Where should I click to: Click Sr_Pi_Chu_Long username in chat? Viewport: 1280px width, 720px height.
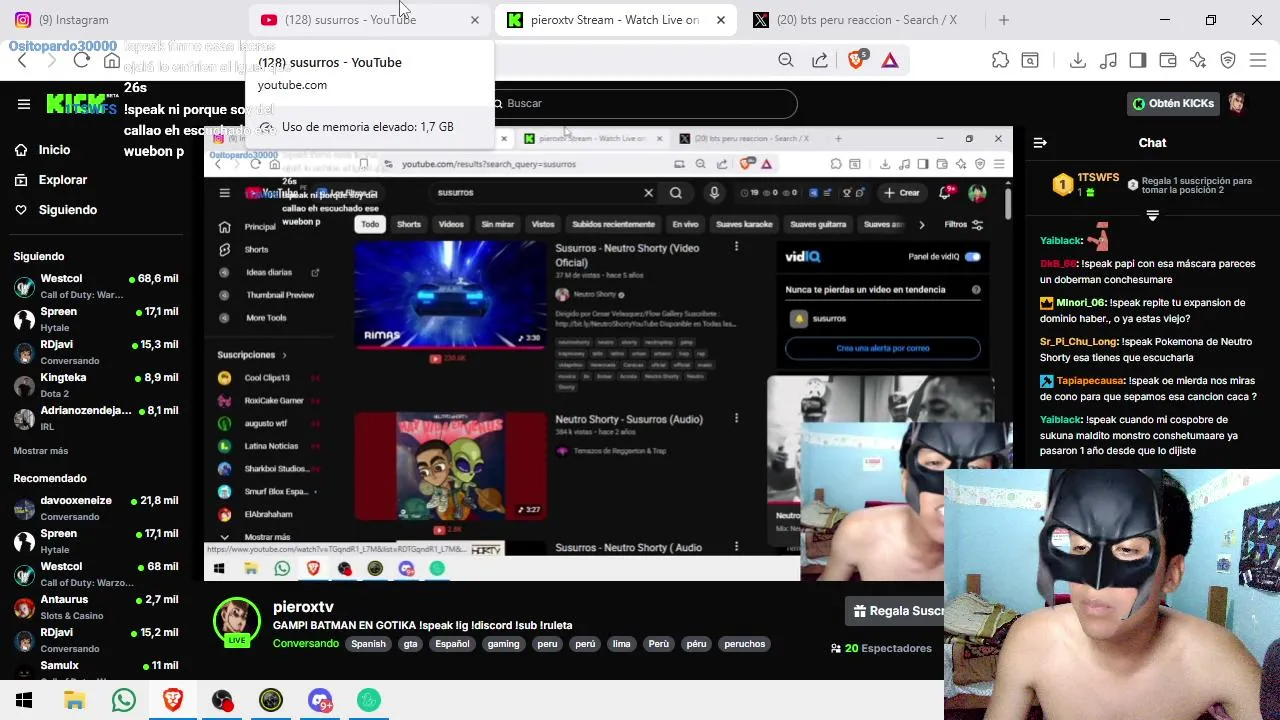(1078, 342)
